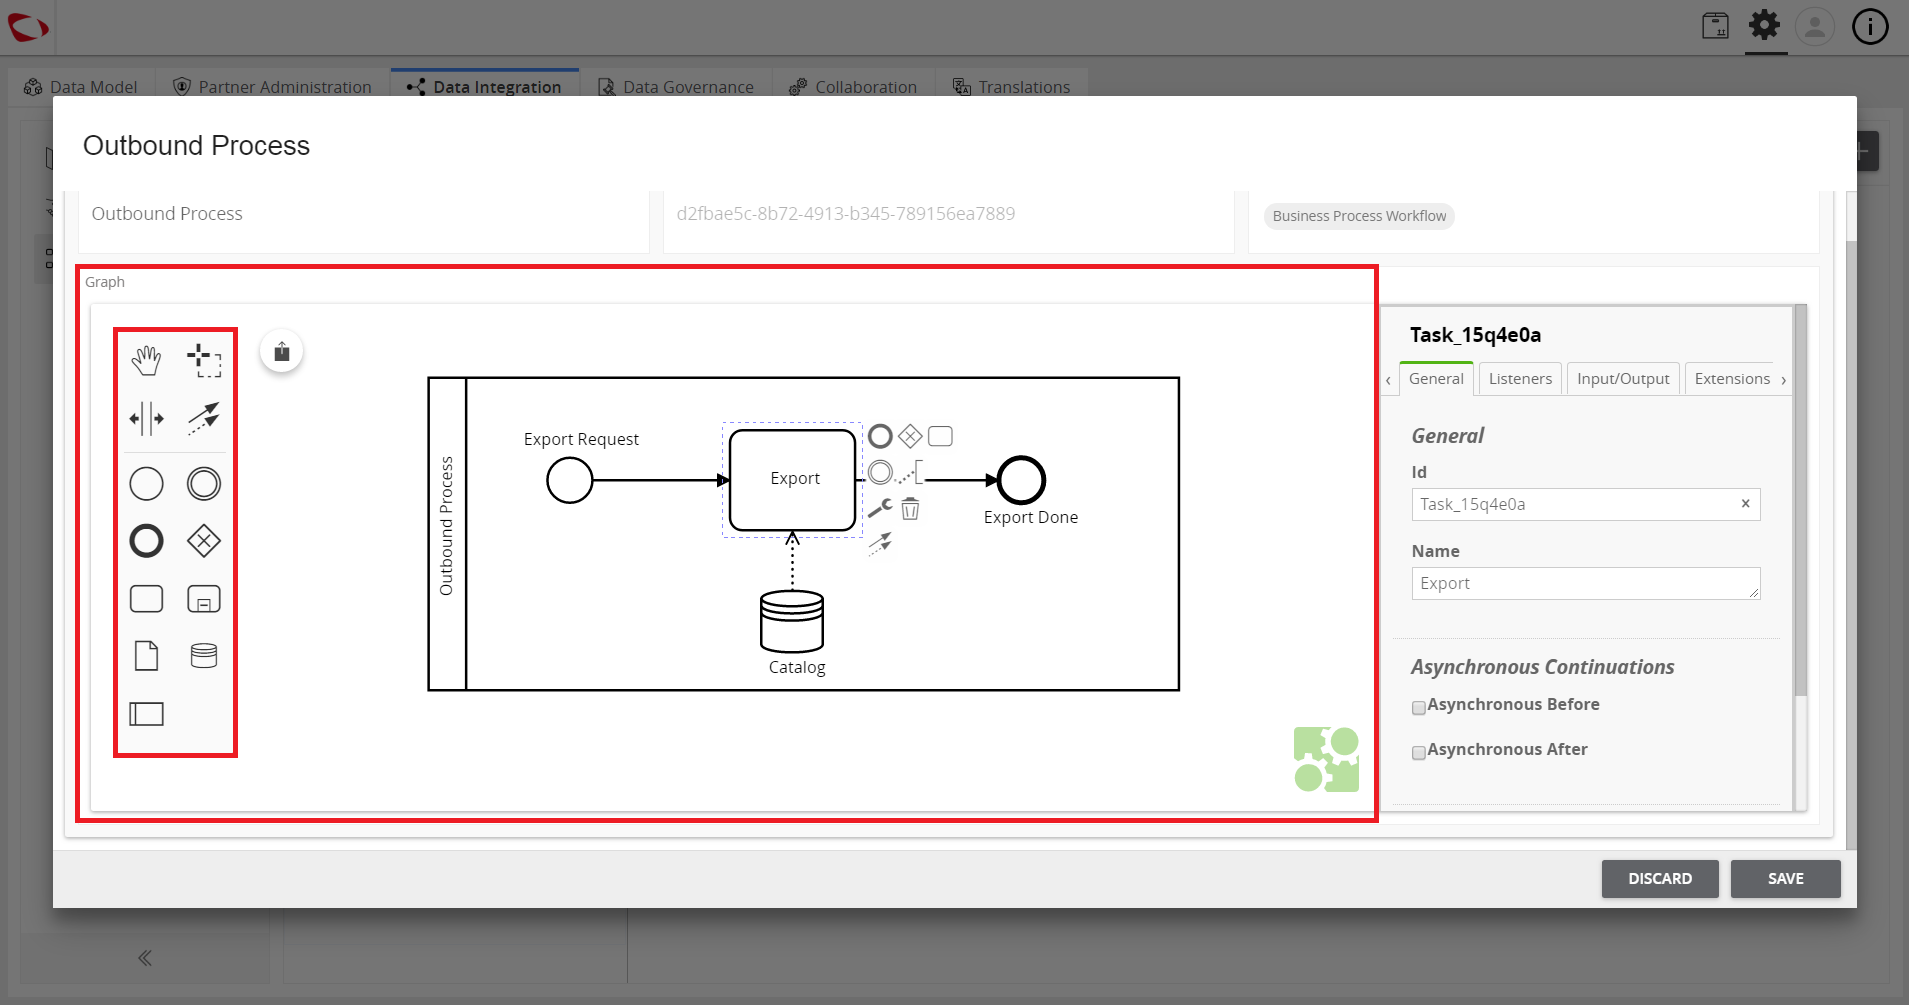Screen dimensions: 1909x1005
Task: Append Intermediate Event from context pad
Action: (880, 472)
